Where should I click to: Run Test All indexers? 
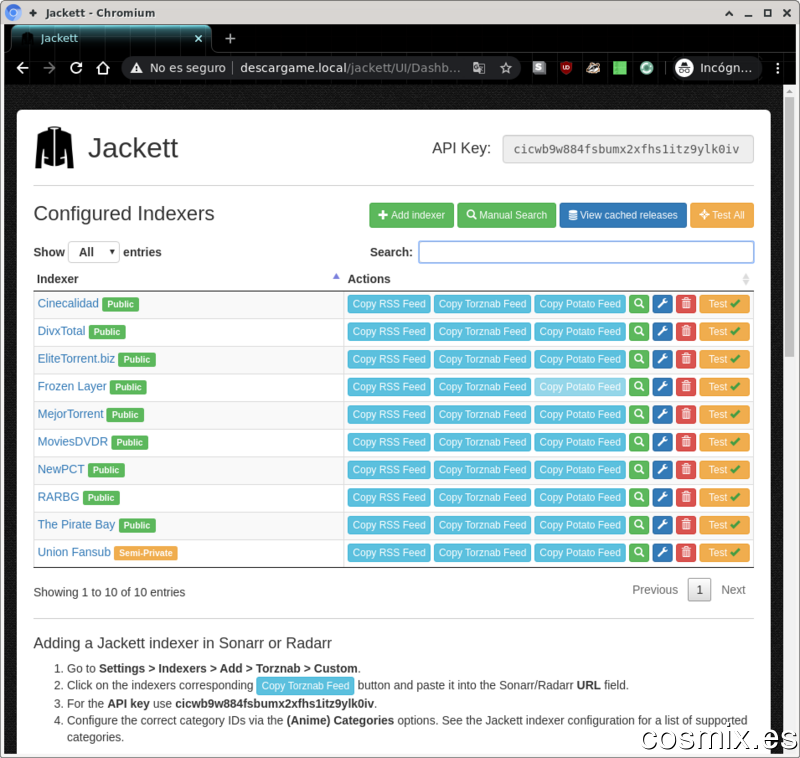(x=722, y=215)
